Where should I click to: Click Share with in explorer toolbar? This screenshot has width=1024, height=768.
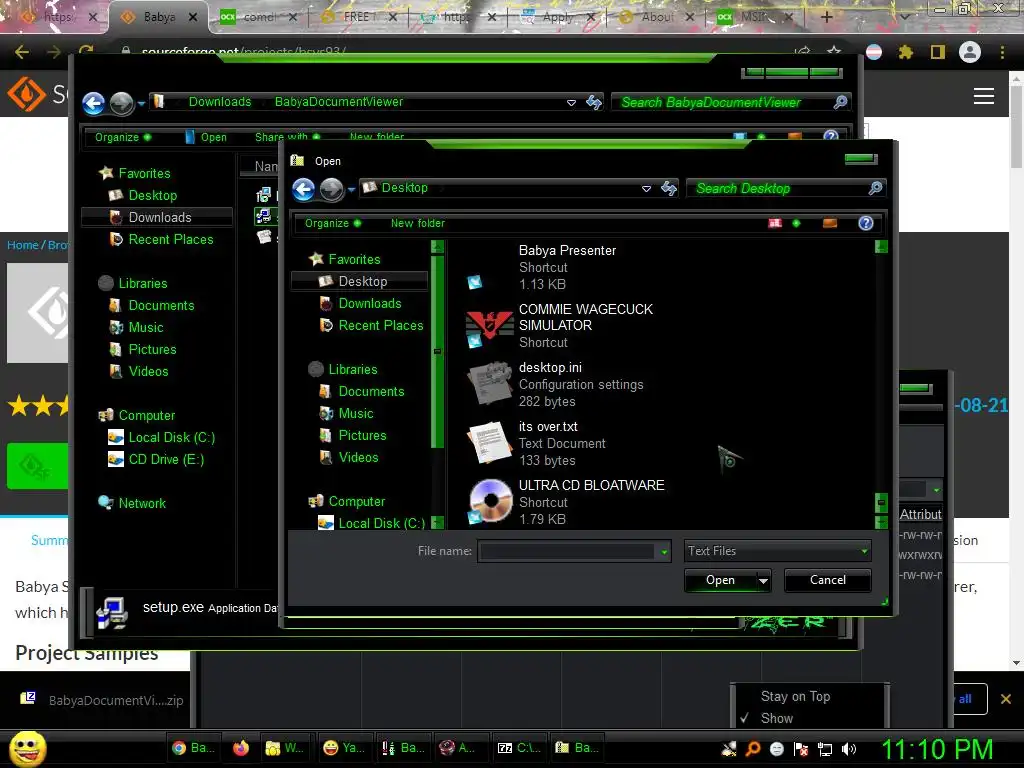(287, 137)
